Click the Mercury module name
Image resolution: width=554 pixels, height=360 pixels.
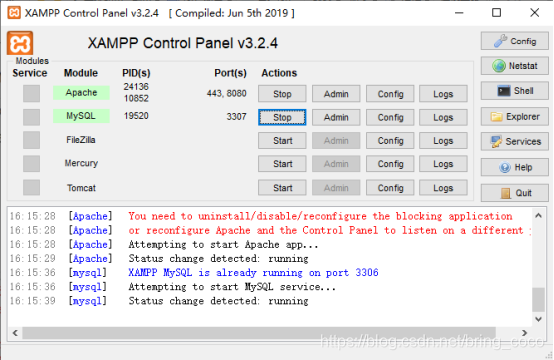81,163
